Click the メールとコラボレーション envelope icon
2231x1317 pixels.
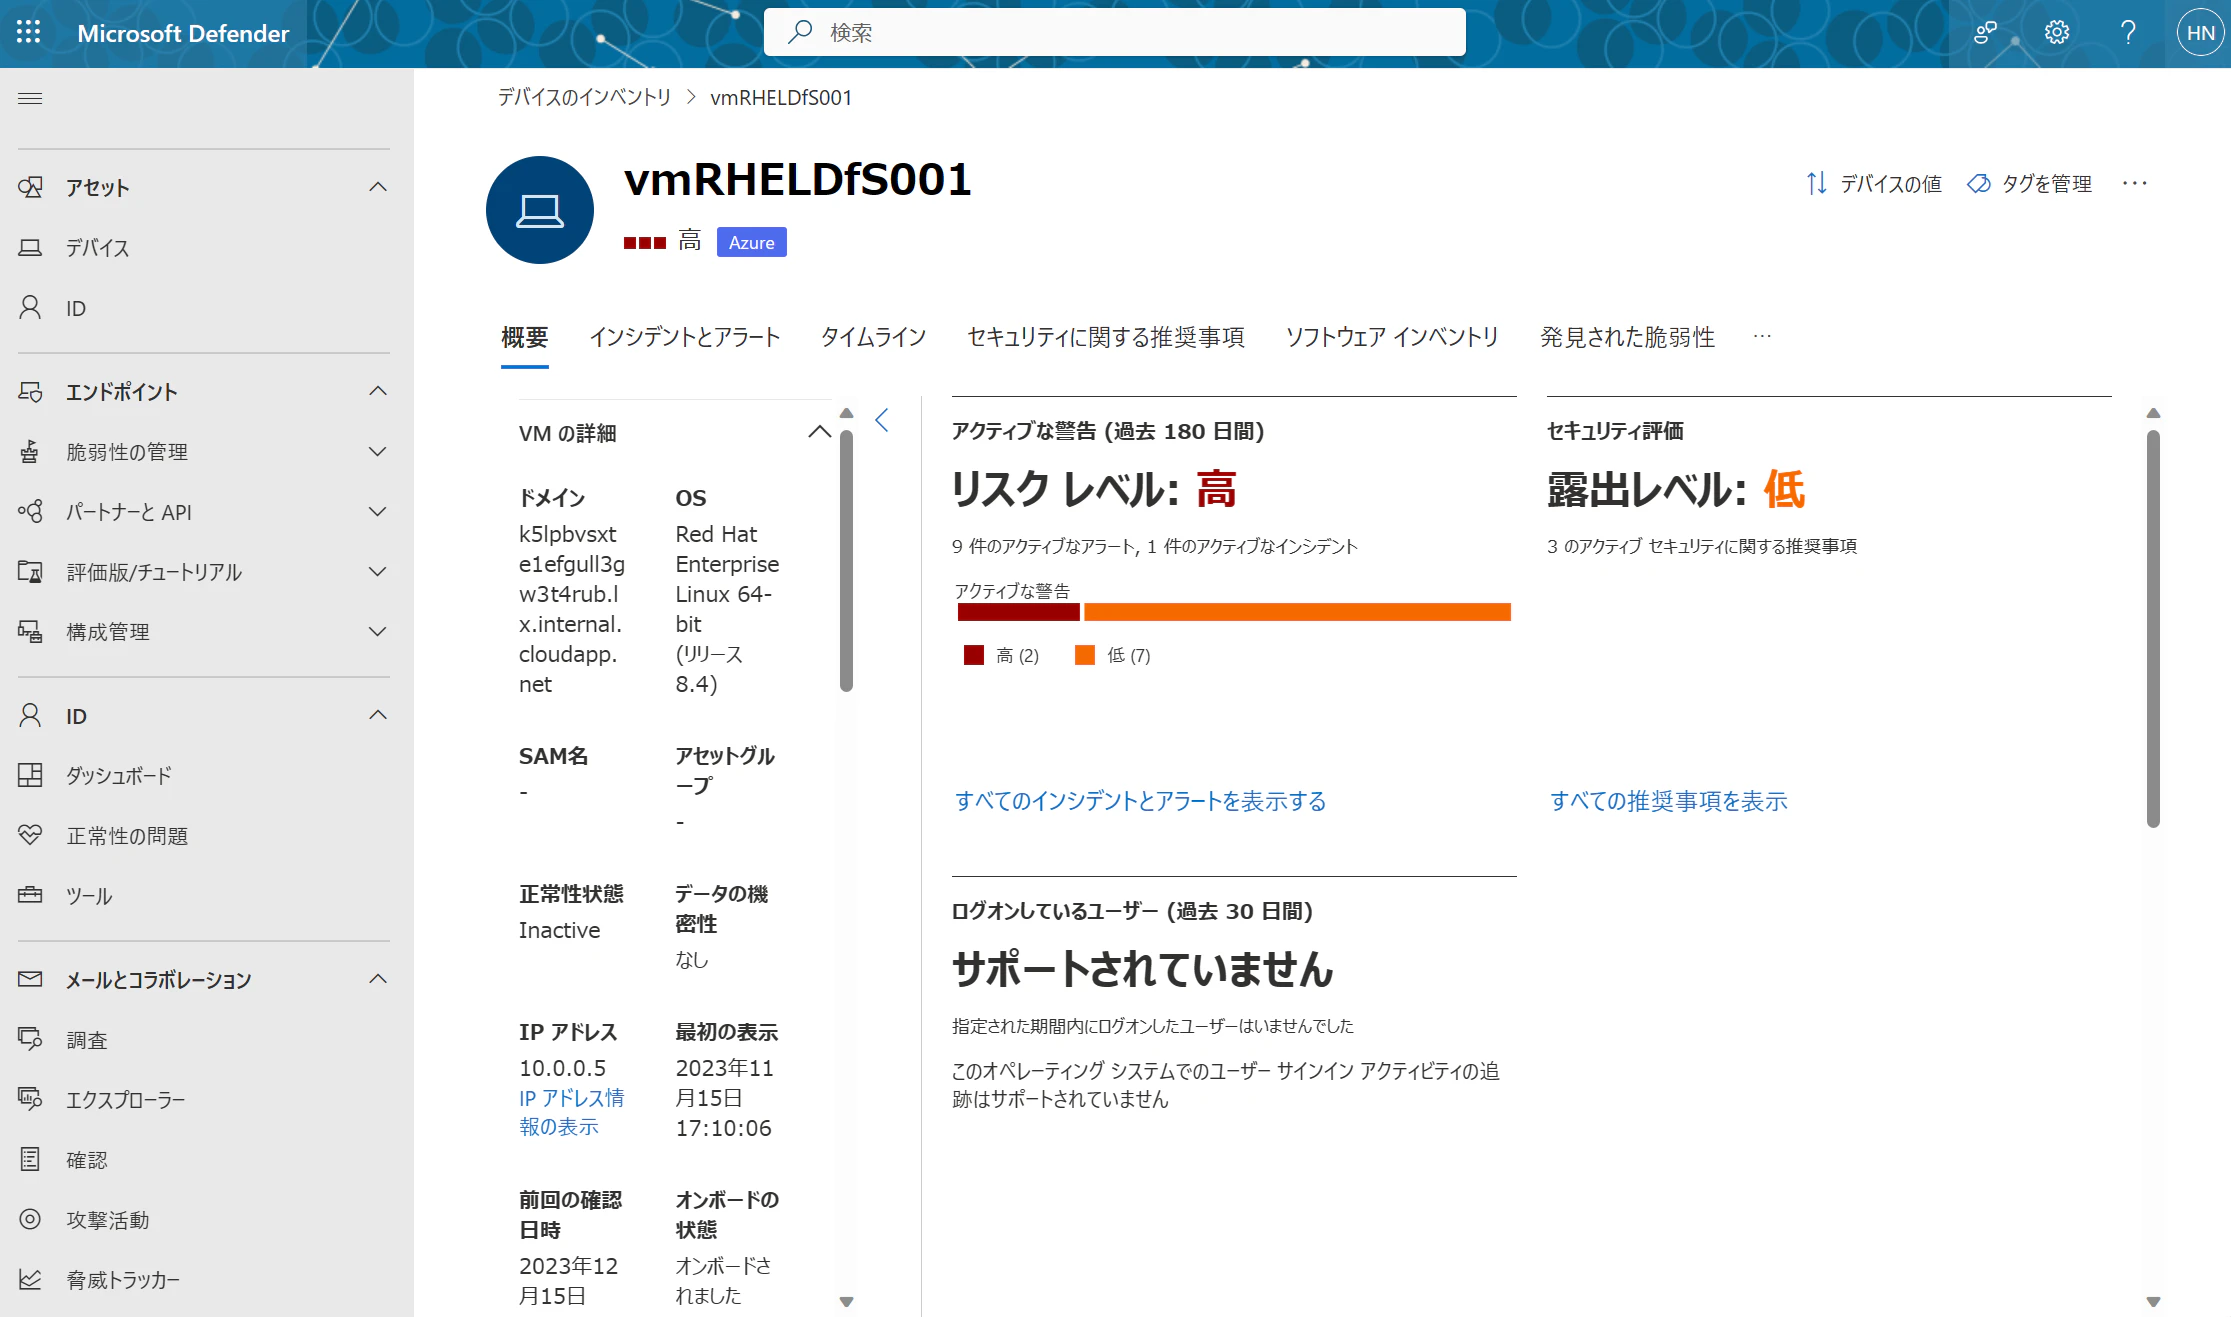pyautogui.click(x=30, y=979)
